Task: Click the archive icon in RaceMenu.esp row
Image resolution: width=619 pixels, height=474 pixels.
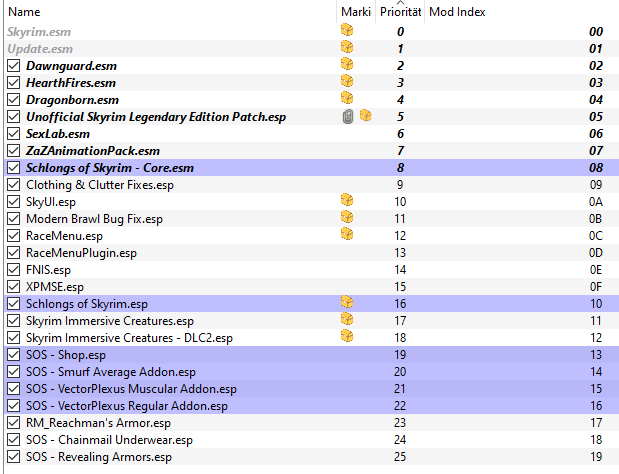Action: (x=347, y=234)
